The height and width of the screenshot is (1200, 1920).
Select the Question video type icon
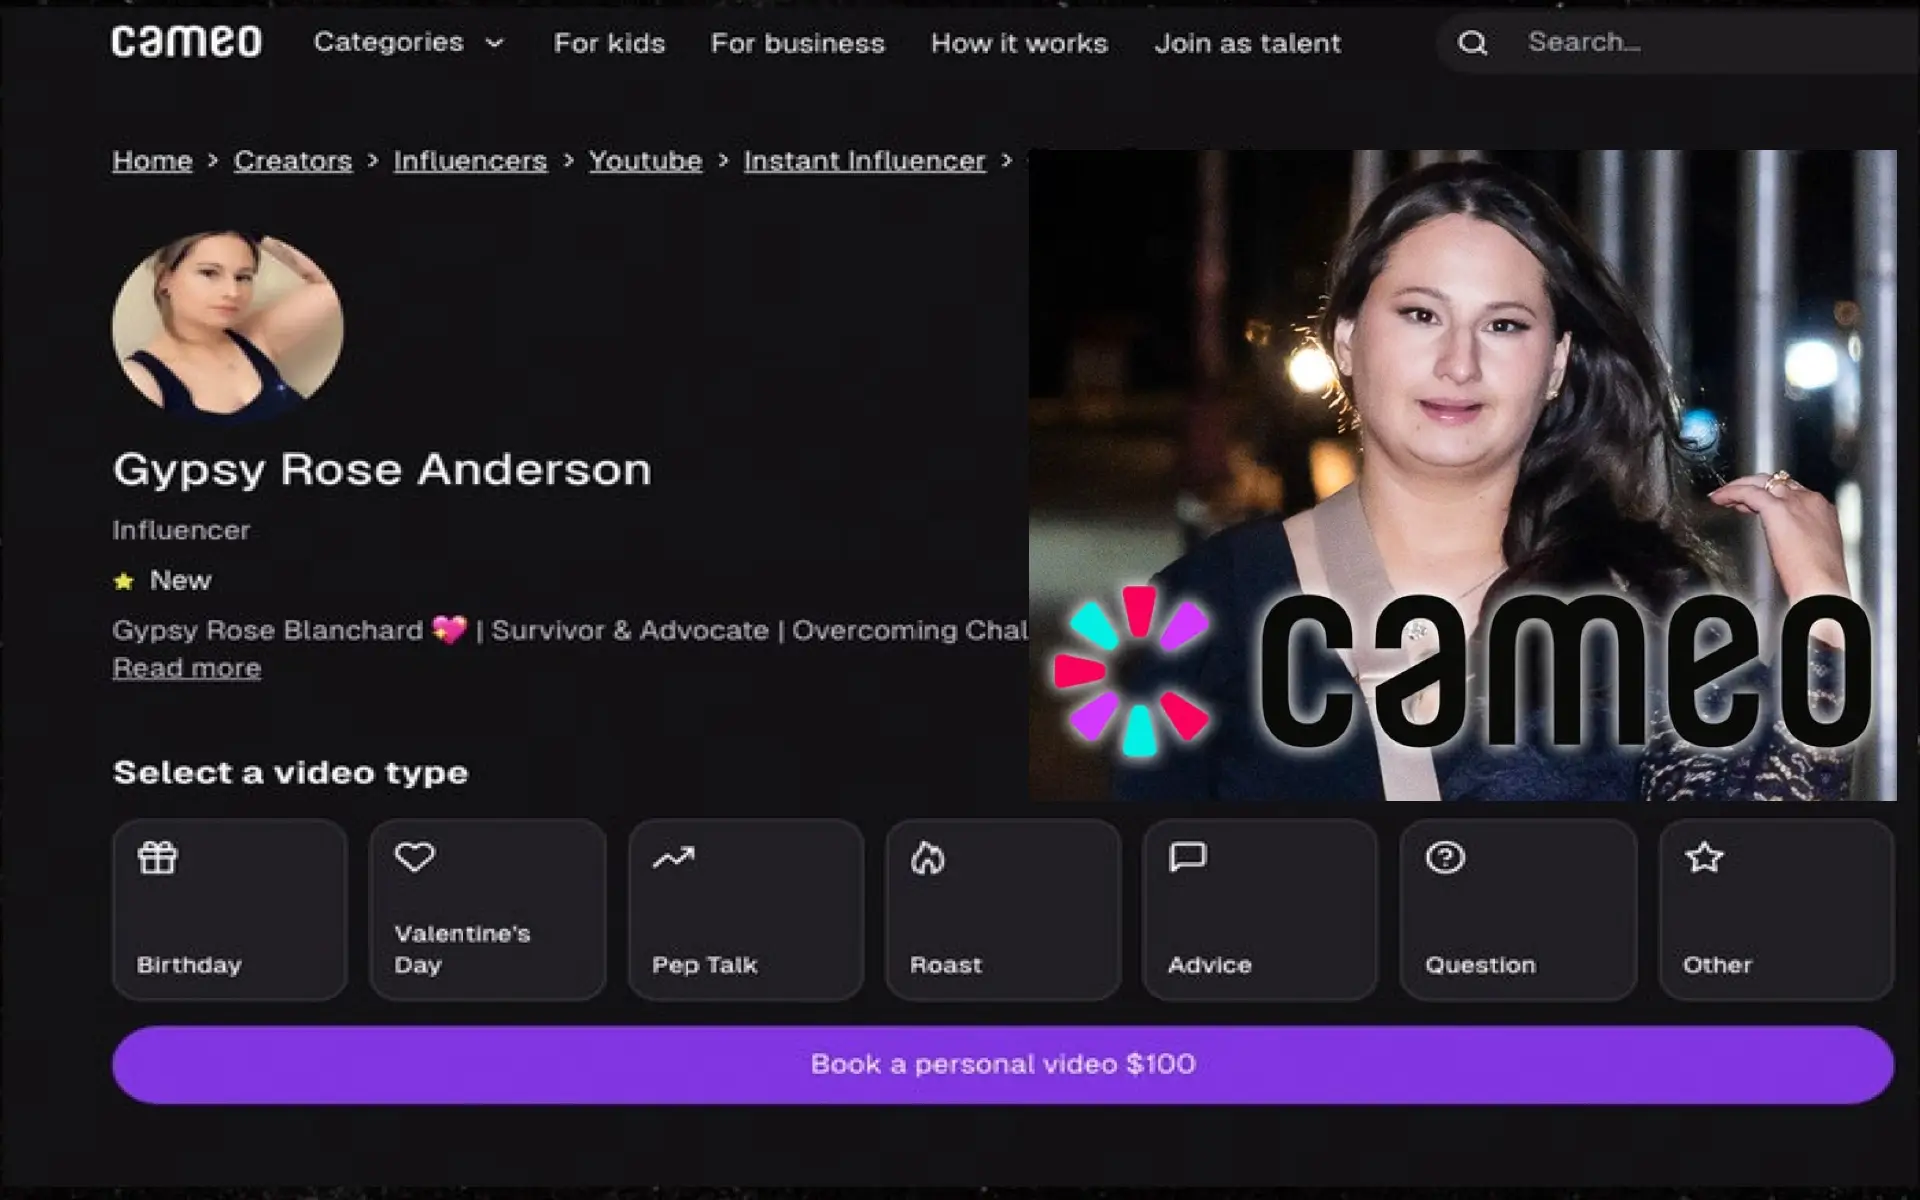point(1444,857)
